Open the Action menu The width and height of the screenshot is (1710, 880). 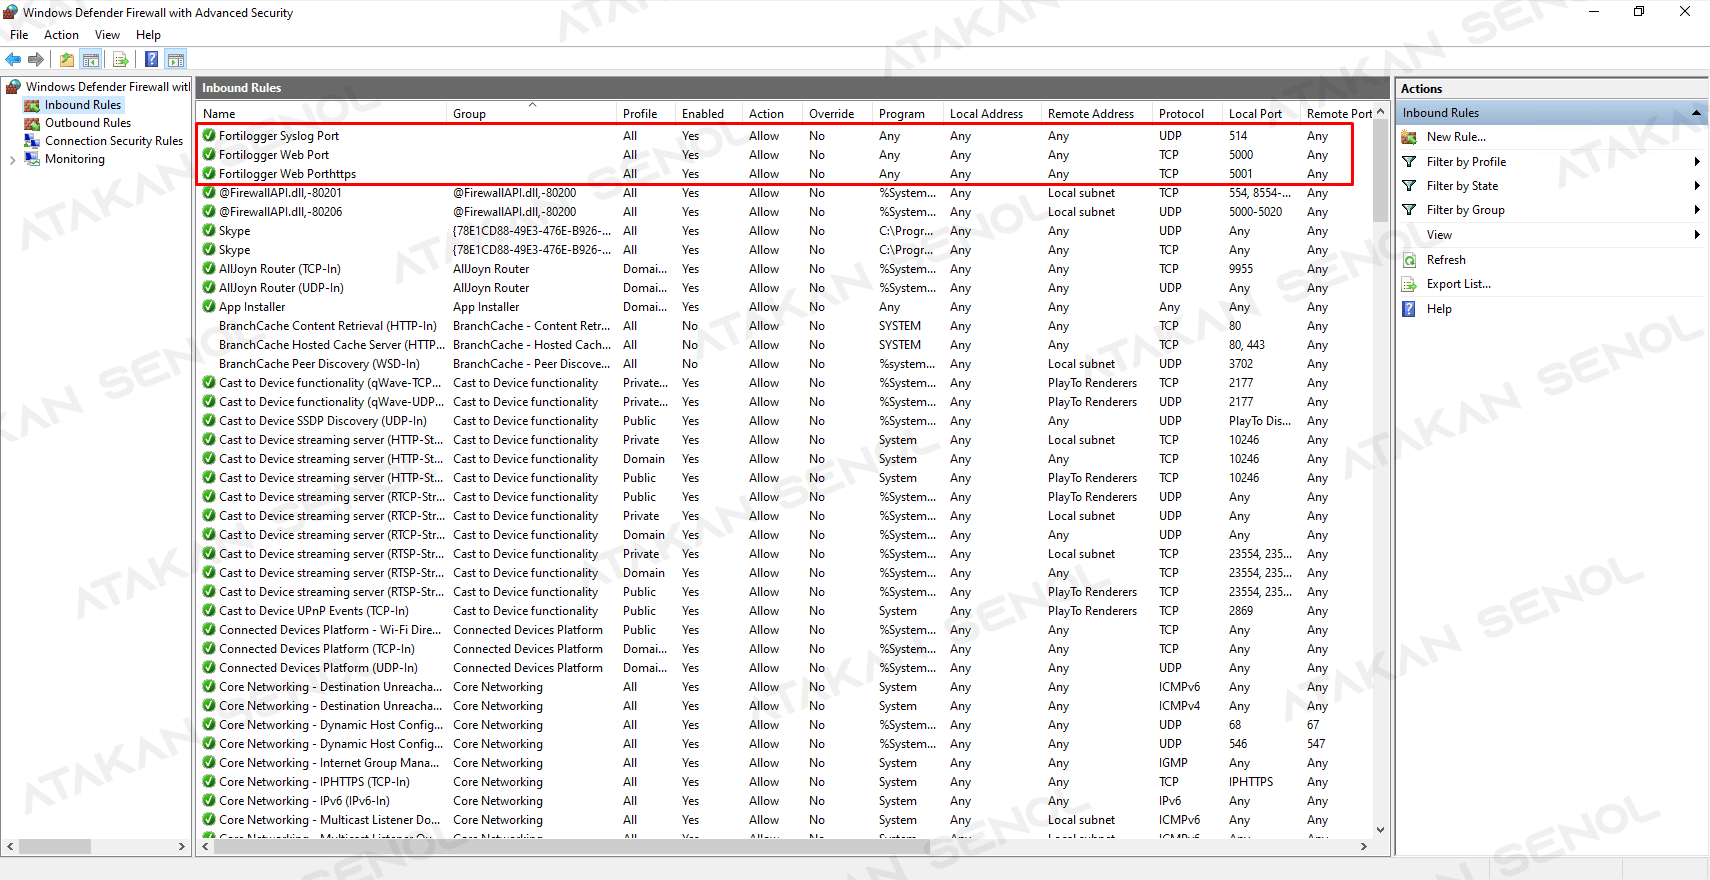point(61,35)
